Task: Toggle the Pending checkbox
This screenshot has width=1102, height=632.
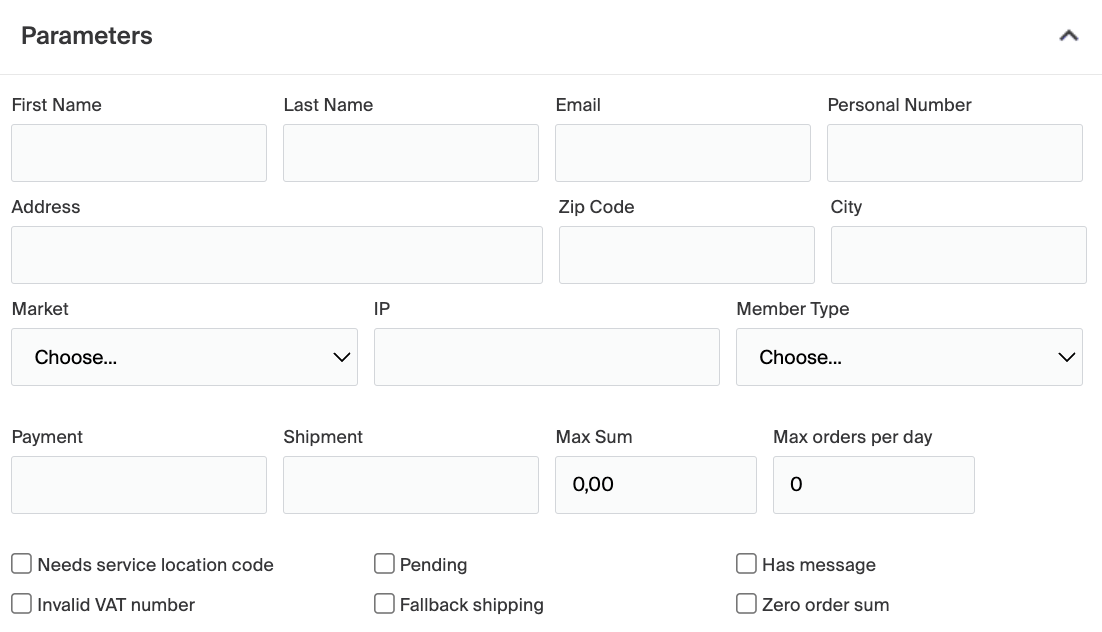Action: click(x=384, y=564)
